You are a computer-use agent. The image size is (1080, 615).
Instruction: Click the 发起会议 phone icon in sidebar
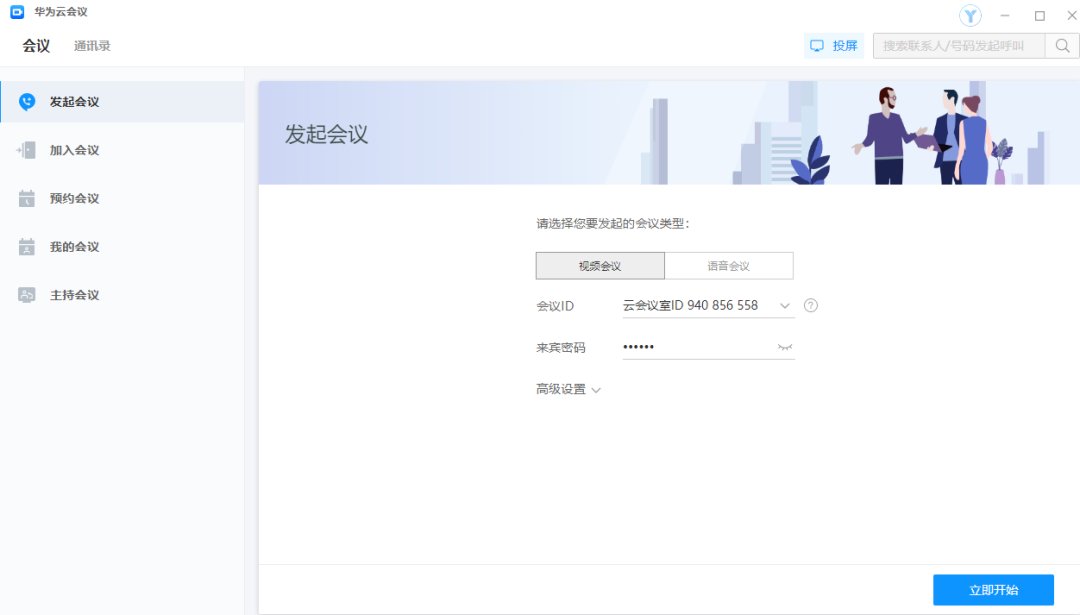click(x=27, y=102)
